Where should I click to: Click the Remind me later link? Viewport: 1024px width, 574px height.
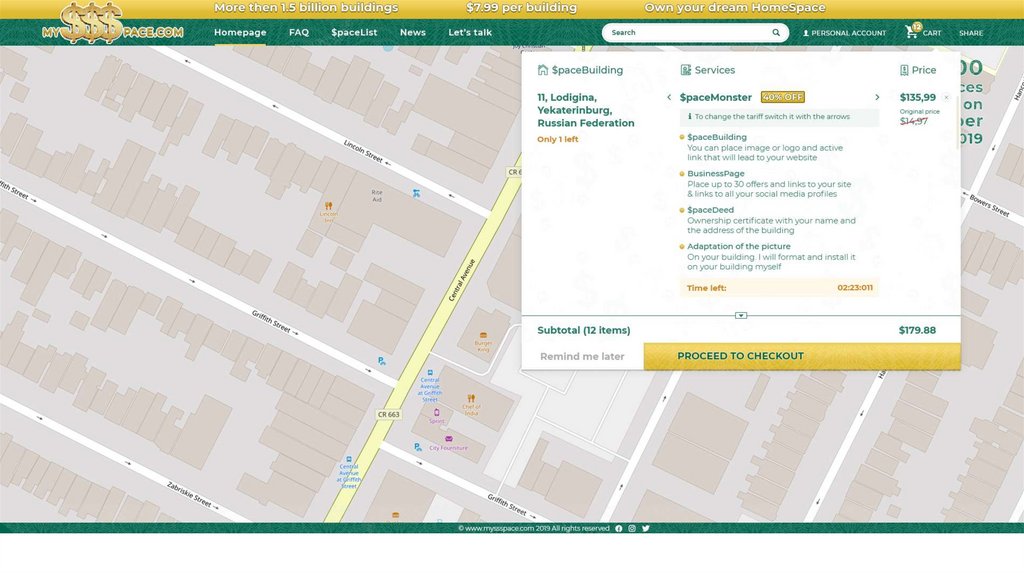[582, 356]
